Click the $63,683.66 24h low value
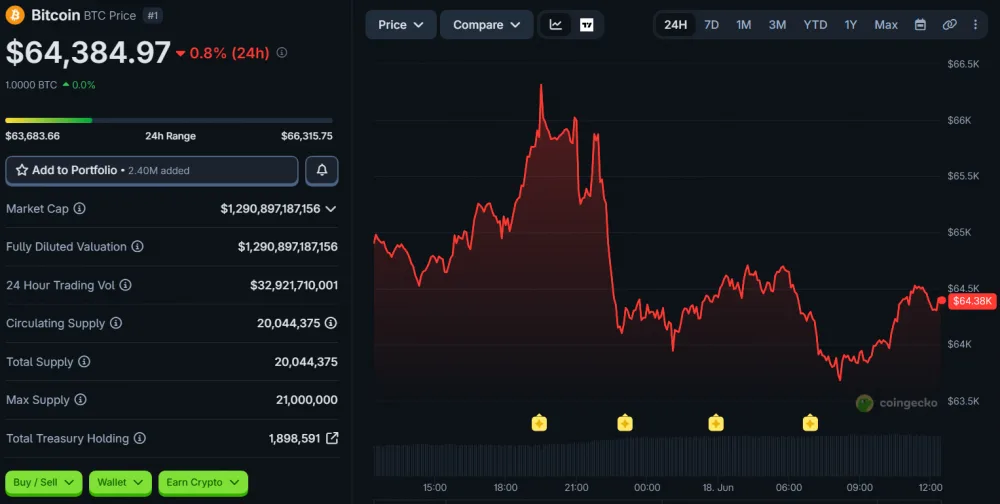This screenshot has width=1000, height=504. coord(33,136)
